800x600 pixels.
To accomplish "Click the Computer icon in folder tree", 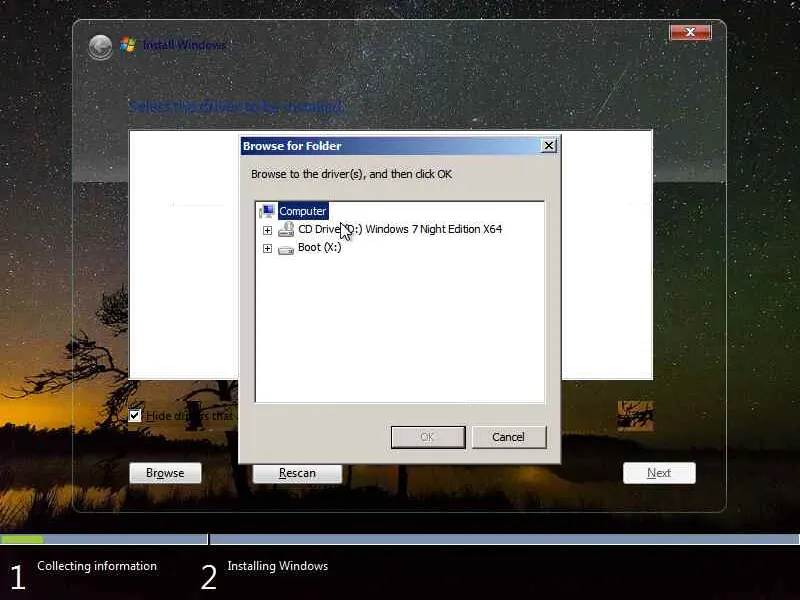I will (x=267, y=211).
